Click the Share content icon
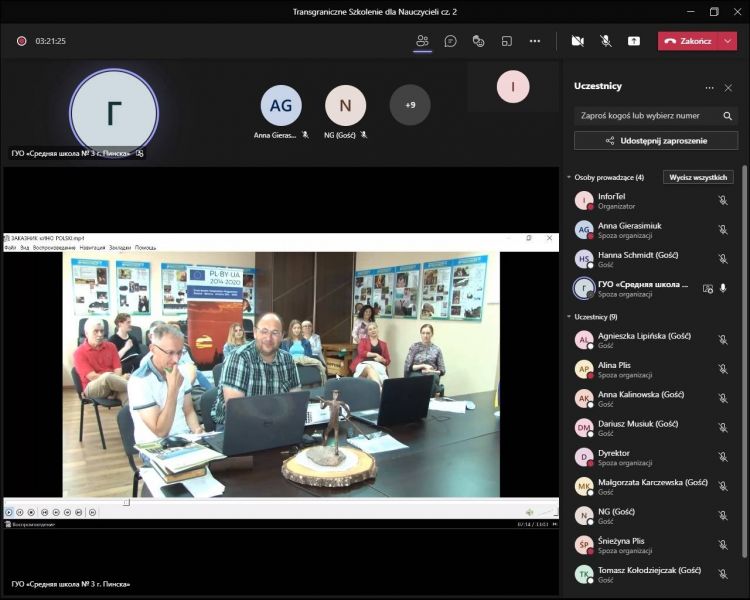 tap(634, 41)
